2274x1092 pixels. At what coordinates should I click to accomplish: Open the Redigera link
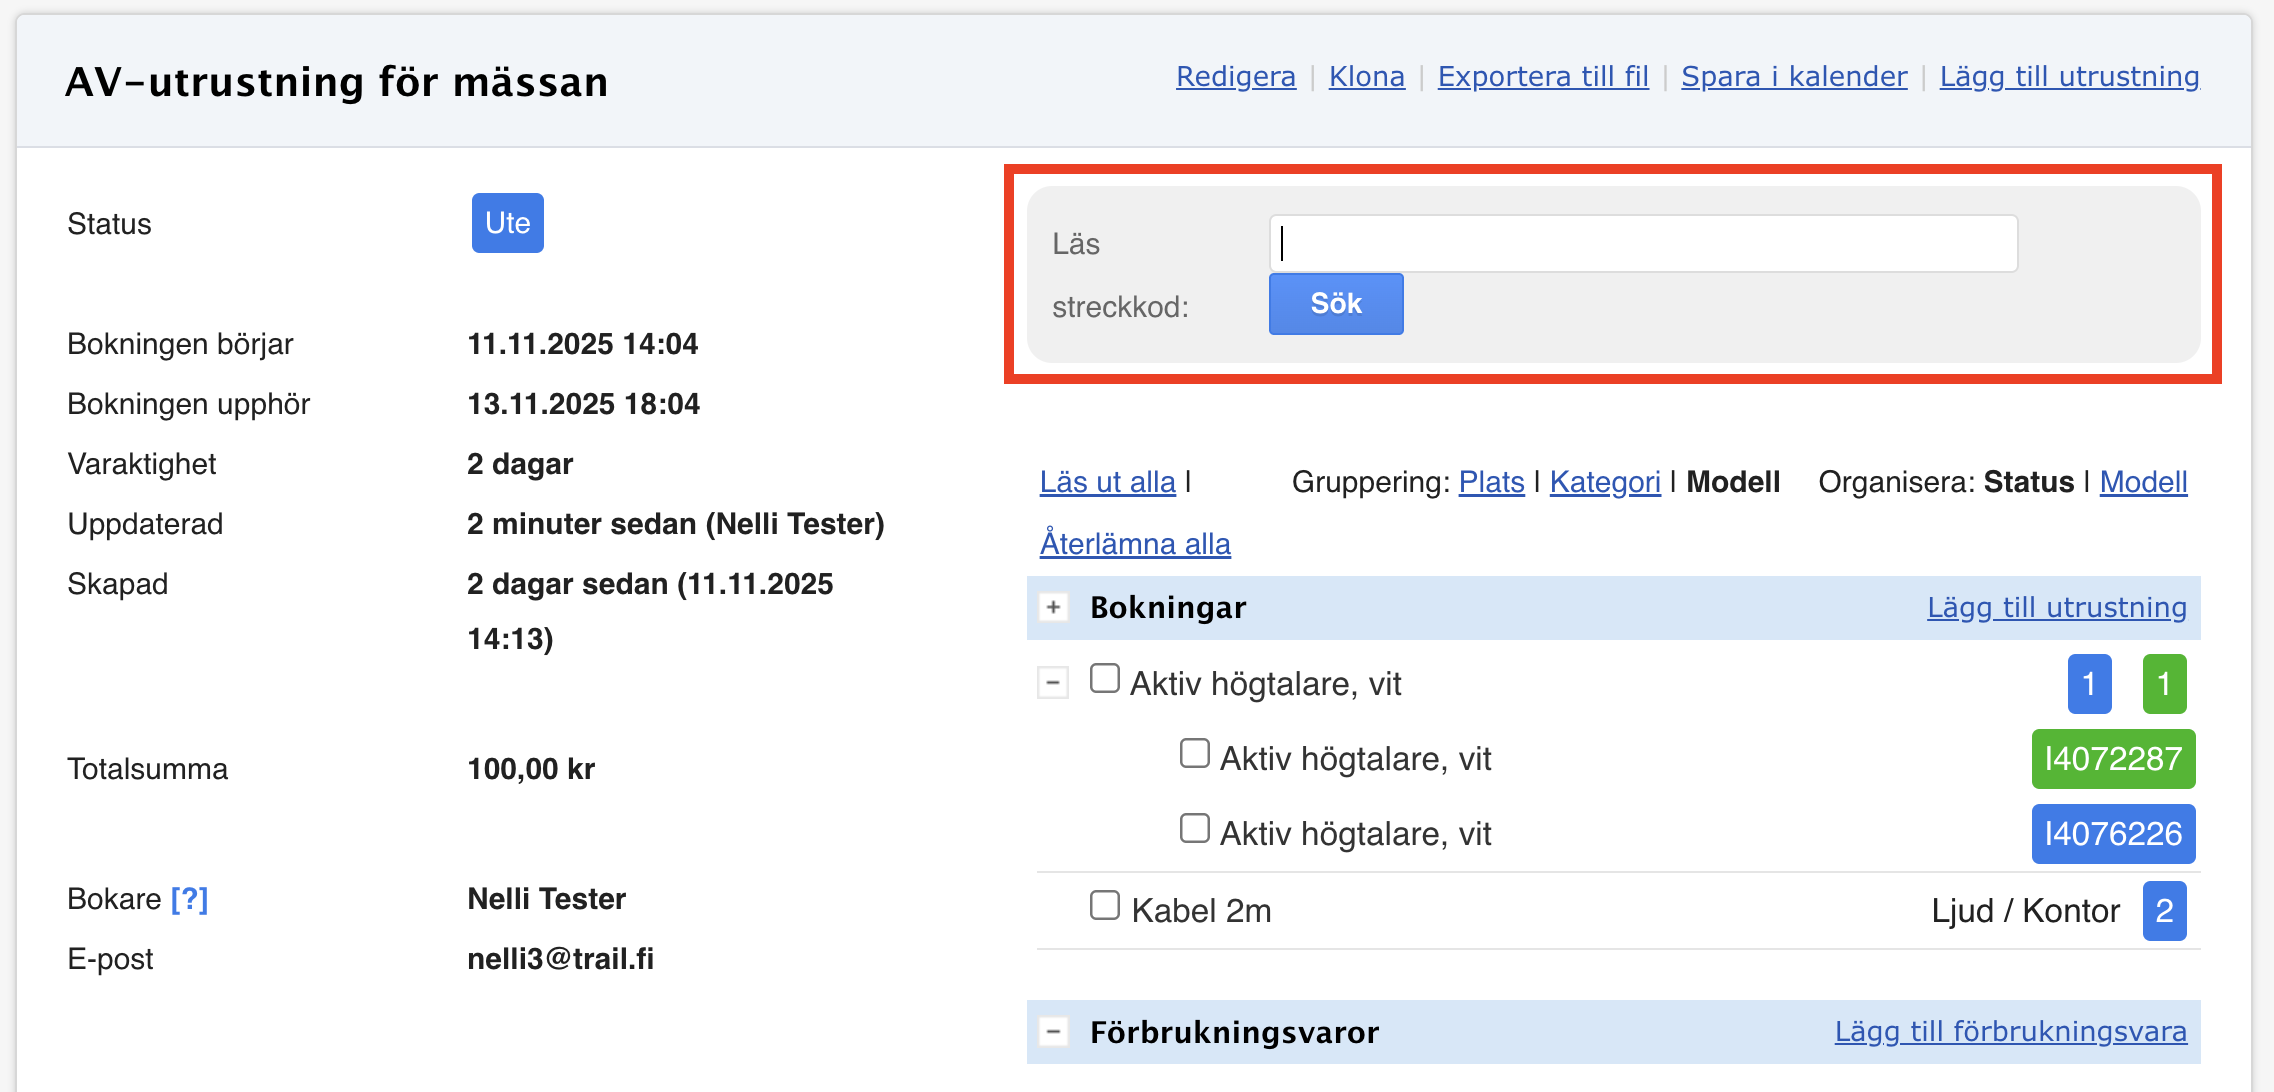[x=1235, y=77]
